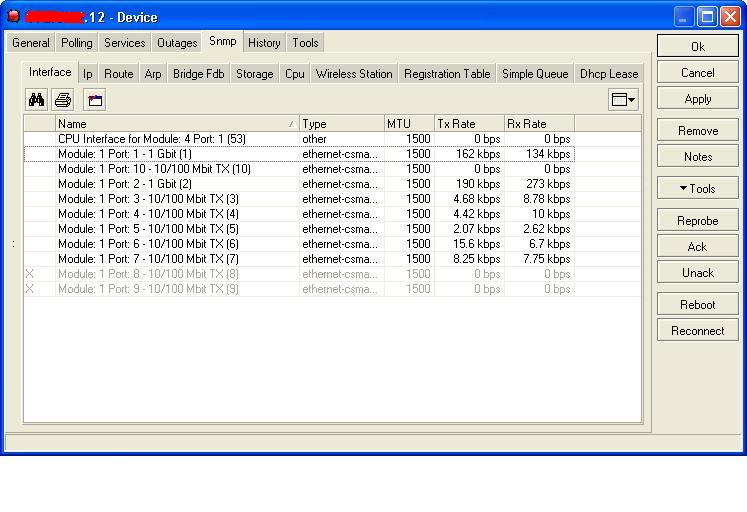Open the Storage sub-tab
Screen dimensions: 747x512
coord(255,74)
